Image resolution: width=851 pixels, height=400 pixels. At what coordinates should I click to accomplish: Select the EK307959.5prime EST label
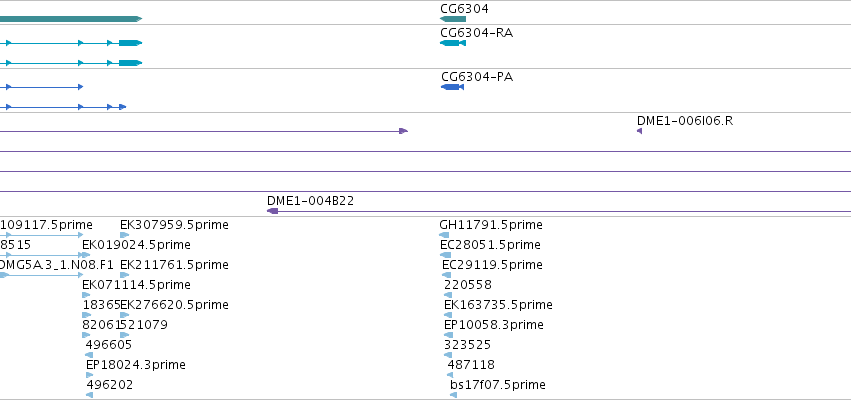click(174, 225)
